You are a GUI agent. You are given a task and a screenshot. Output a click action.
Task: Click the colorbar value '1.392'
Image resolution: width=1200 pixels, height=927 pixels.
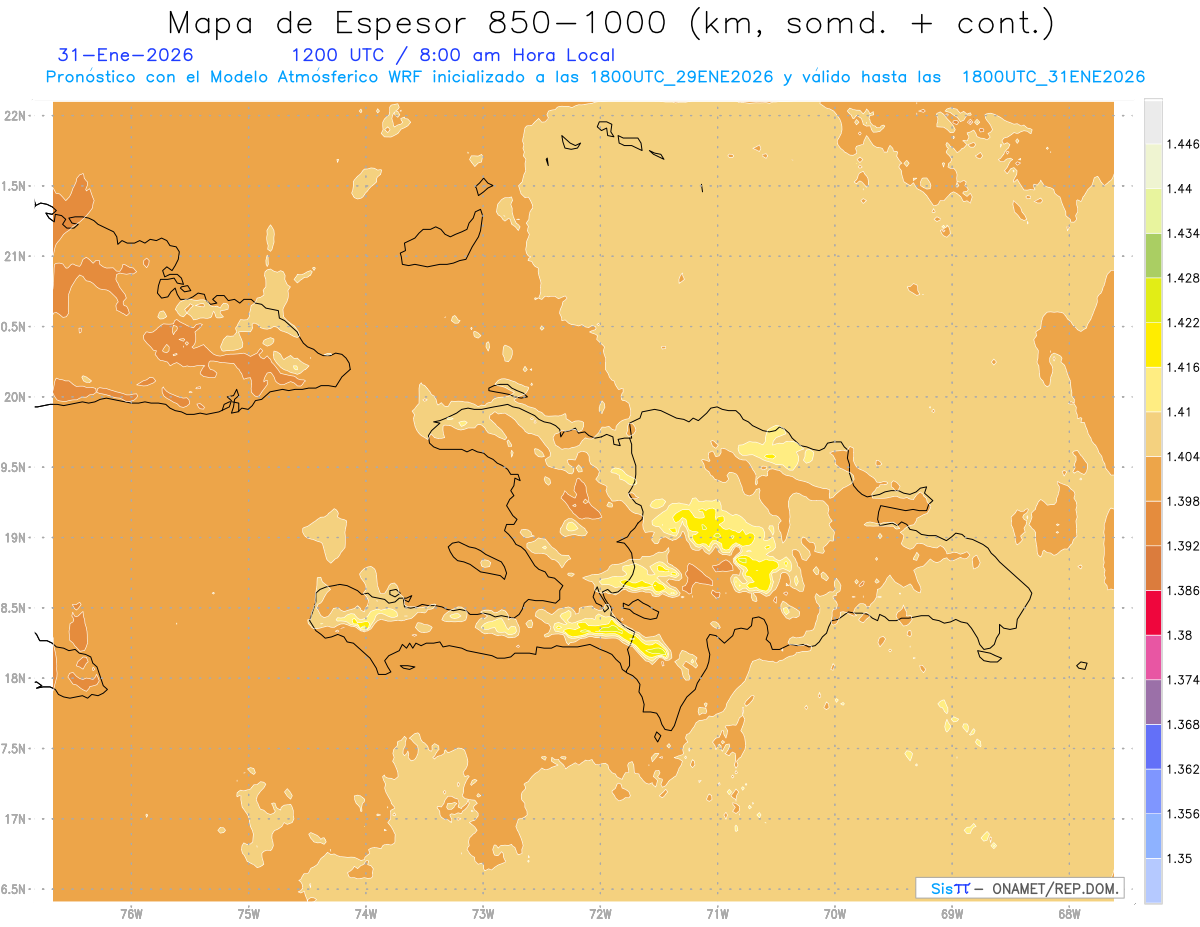click(x=1183, y=546)
